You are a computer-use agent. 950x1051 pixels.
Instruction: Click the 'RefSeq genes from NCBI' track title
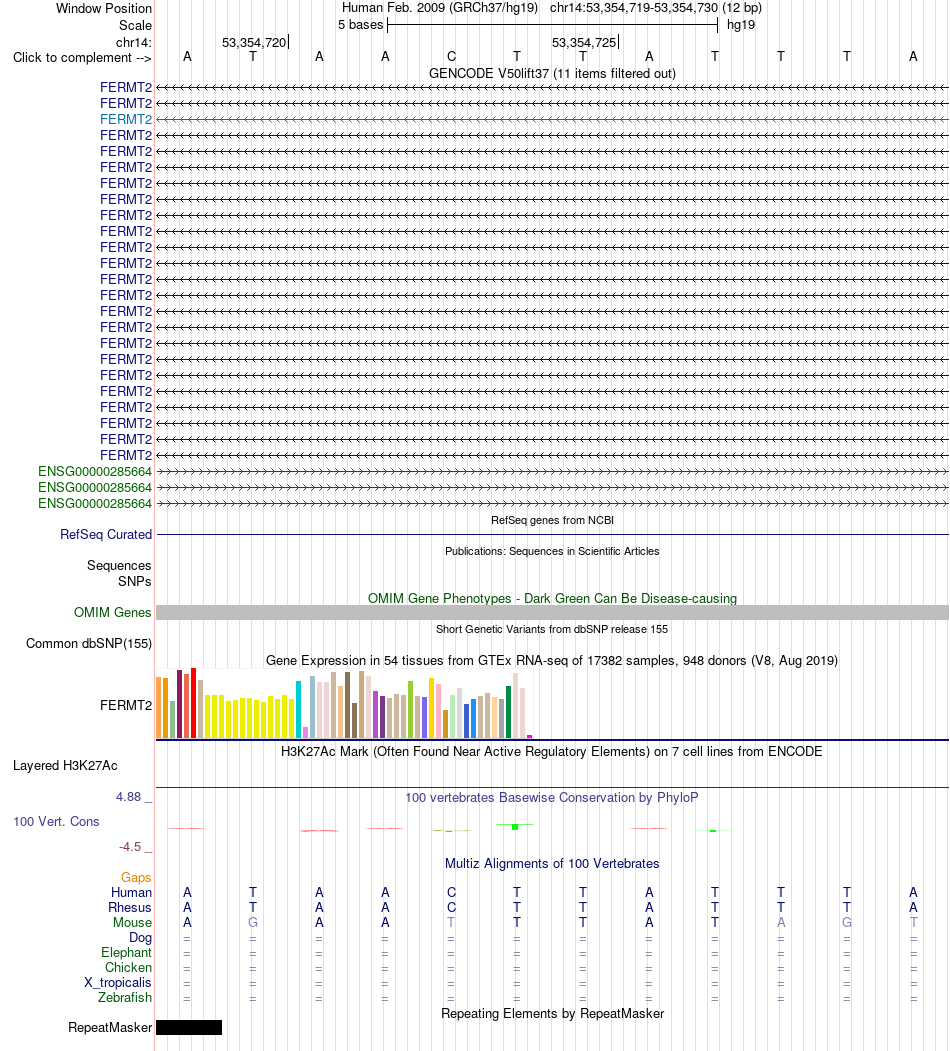tap(552, 520)
